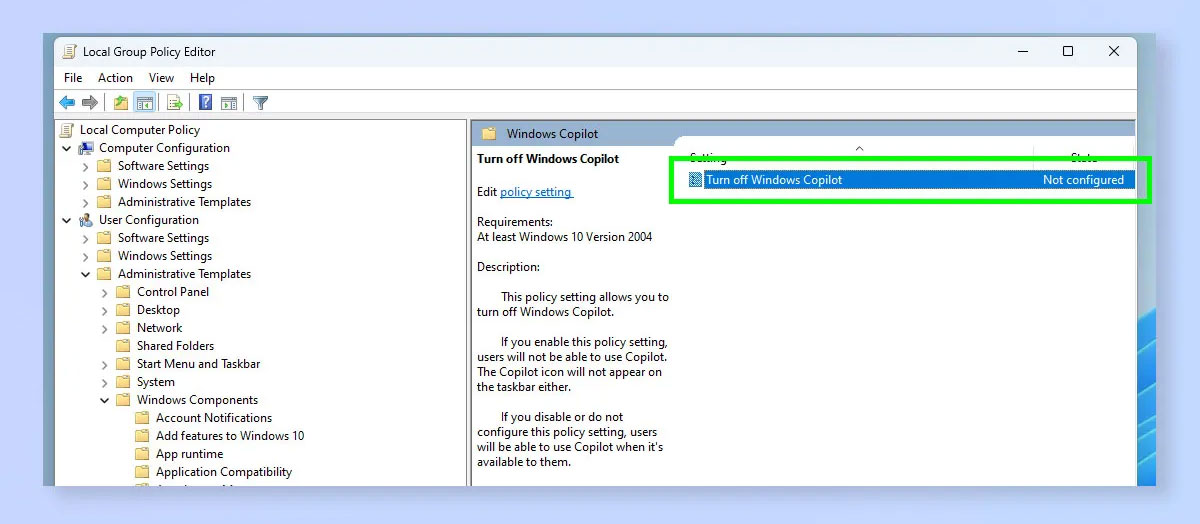Select 'Start Menu and Taskbar' label in the tree
This screenshot has height=524, width=1200.
point(198,364)
